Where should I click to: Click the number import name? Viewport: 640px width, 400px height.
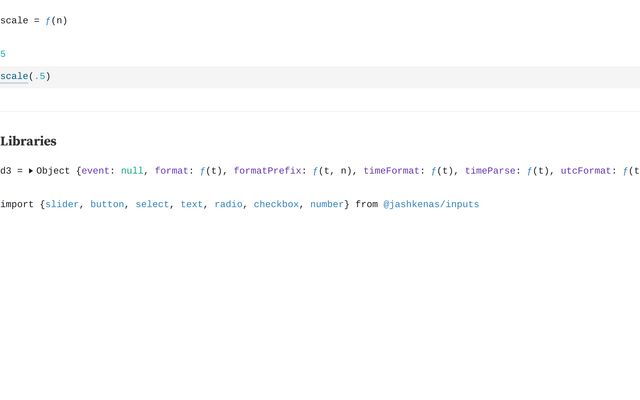pos(327,204)
